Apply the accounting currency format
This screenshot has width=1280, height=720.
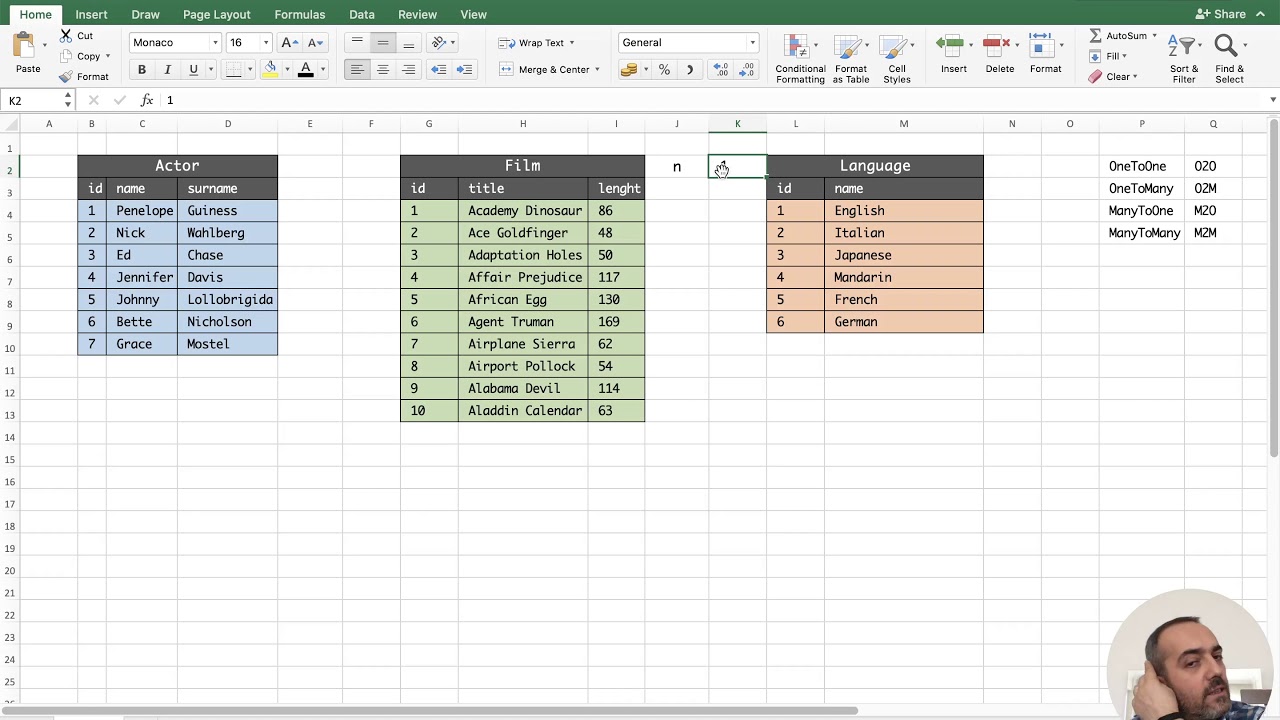click(x=628, y=70)
